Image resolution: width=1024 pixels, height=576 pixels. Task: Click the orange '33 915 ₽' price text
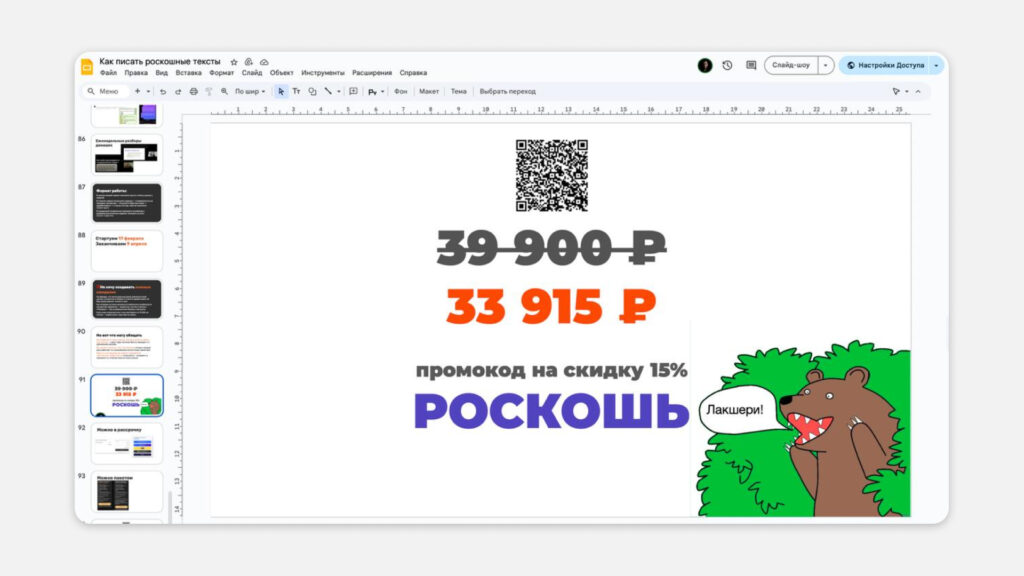[551, 306]
